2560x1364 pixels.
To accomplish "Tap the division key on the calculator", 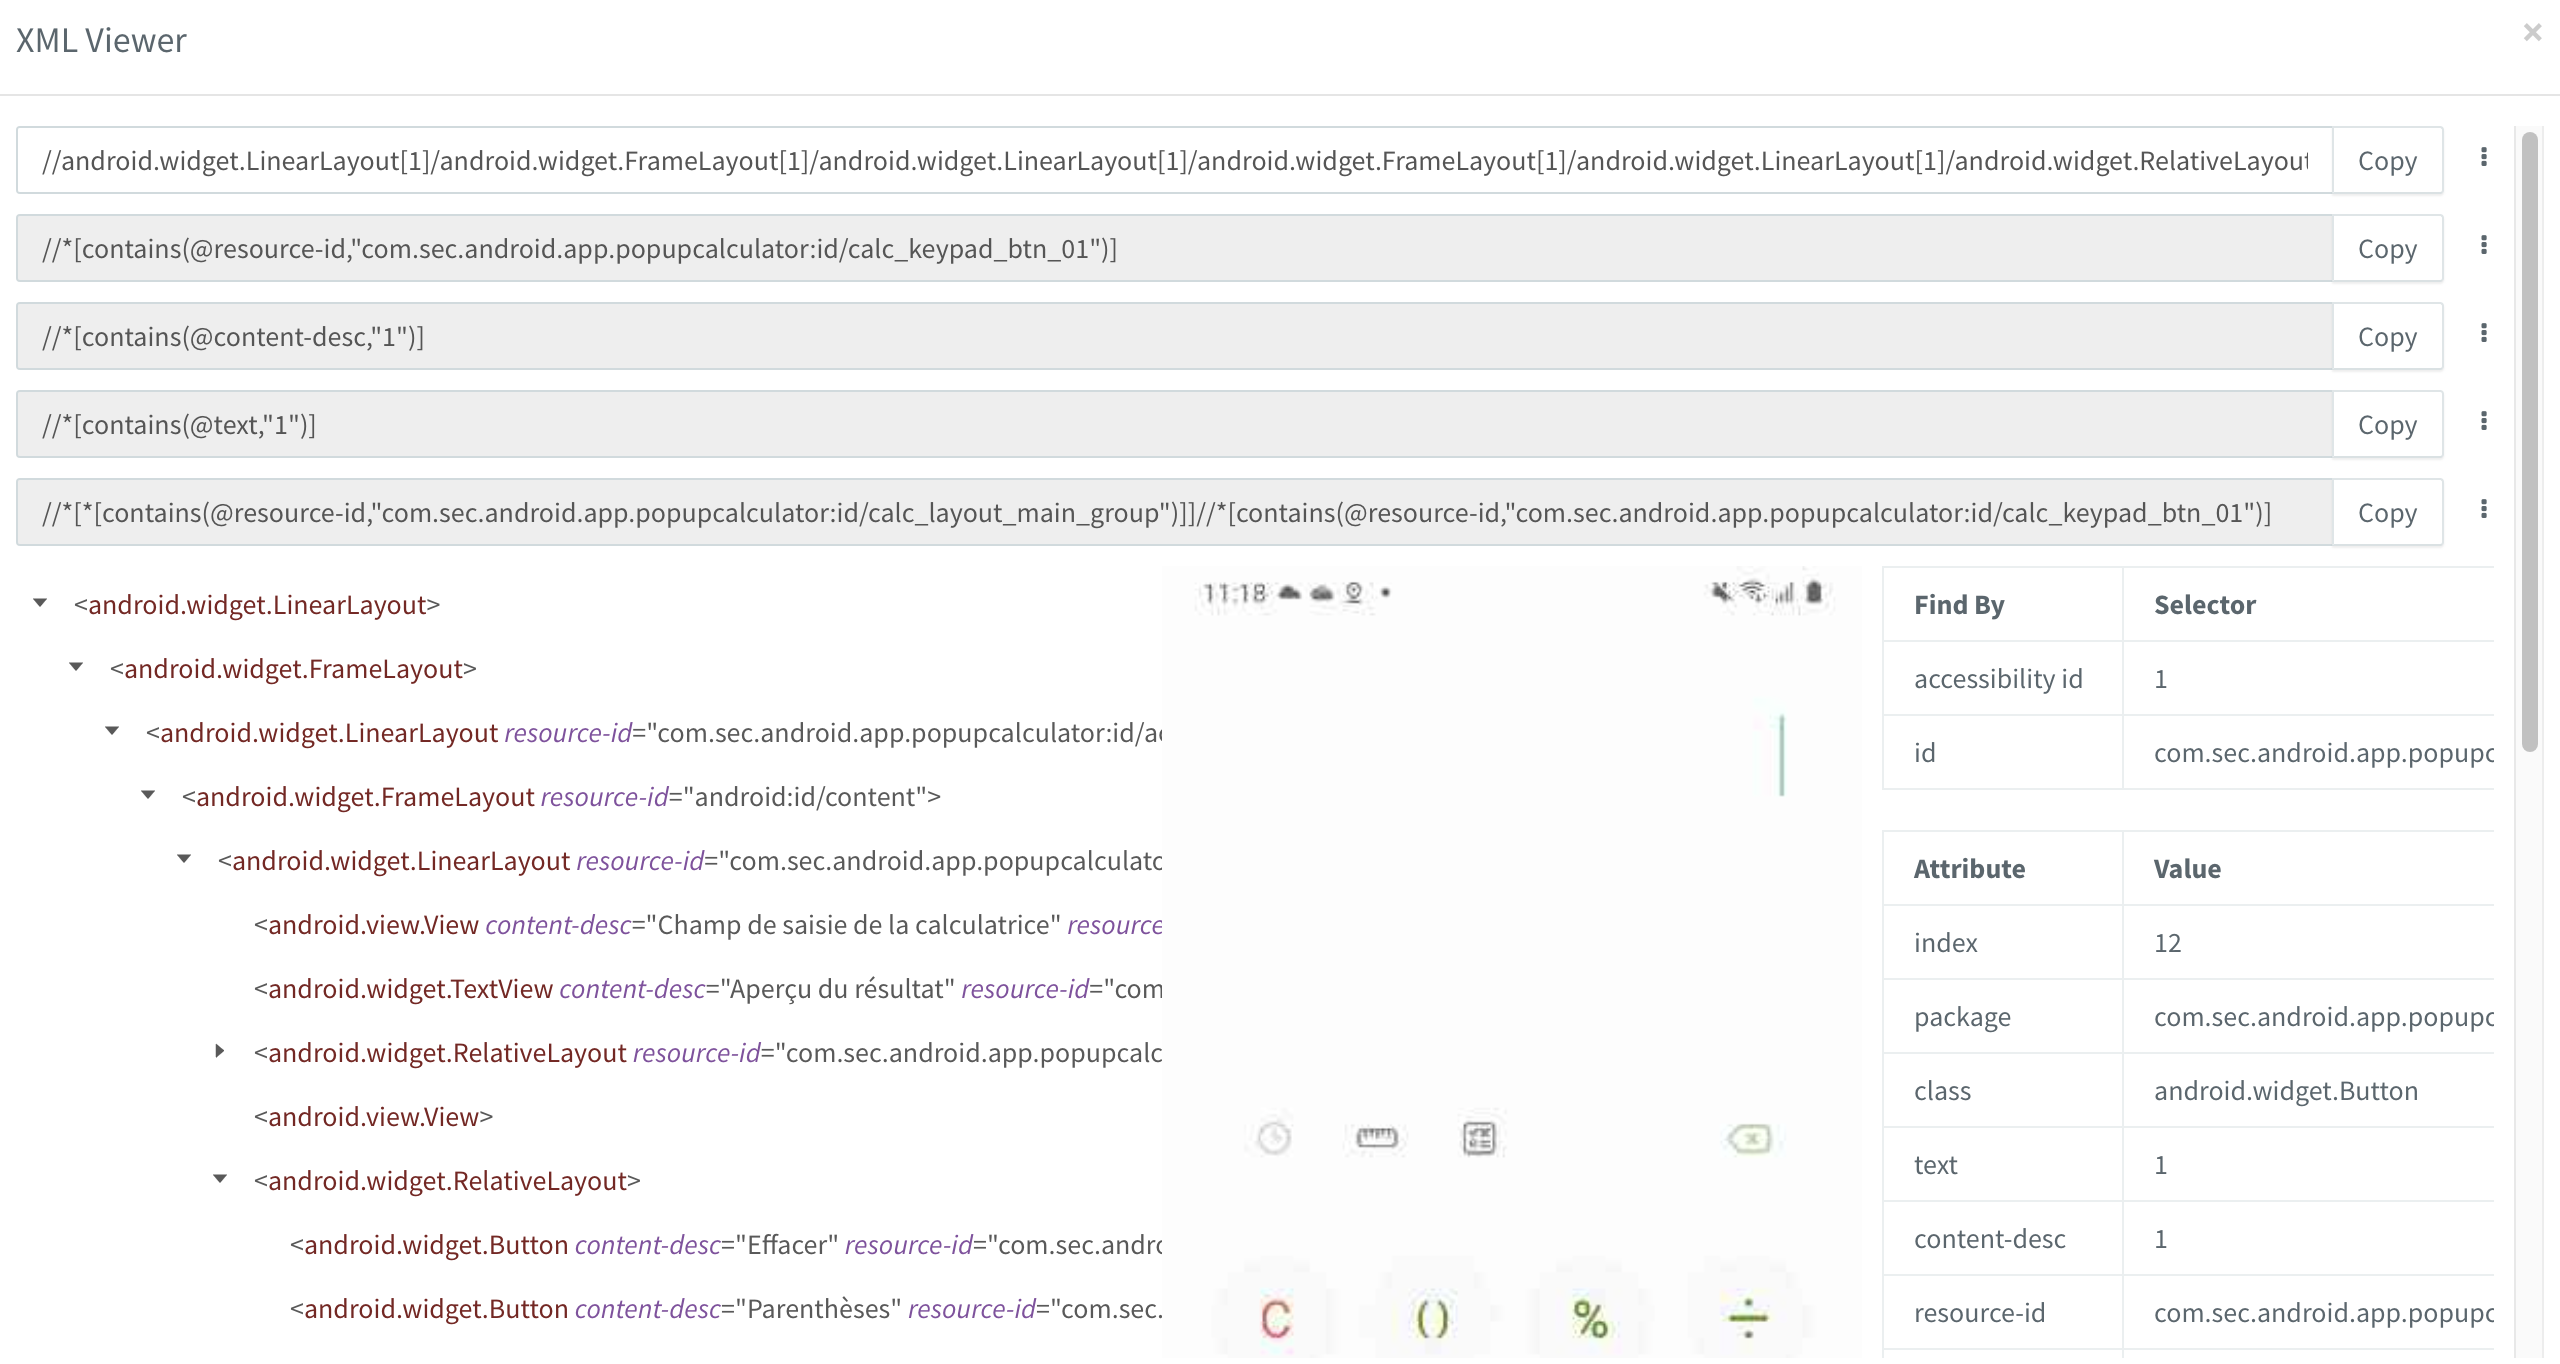I will coord(1748,1318).
